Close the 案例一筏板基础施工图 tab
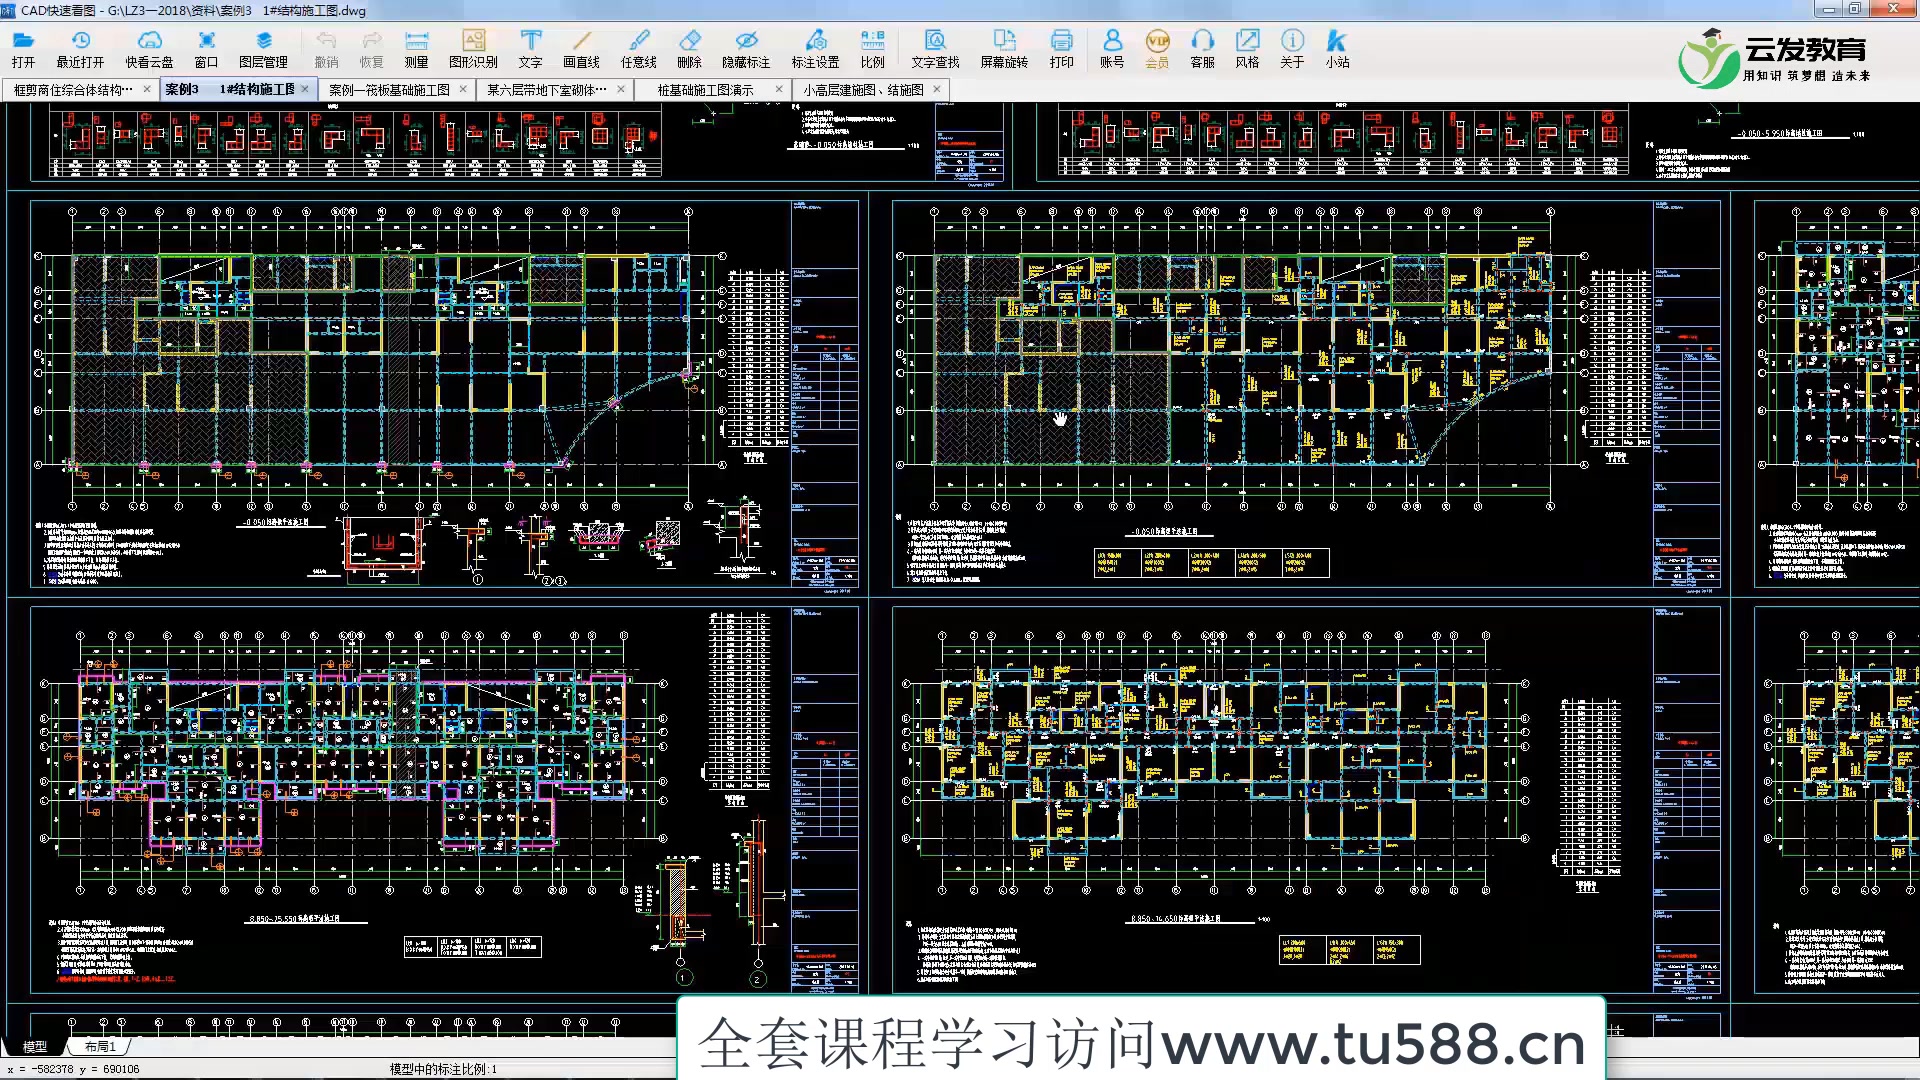Screen dimensions: 1920x1080 coord(463,89)
